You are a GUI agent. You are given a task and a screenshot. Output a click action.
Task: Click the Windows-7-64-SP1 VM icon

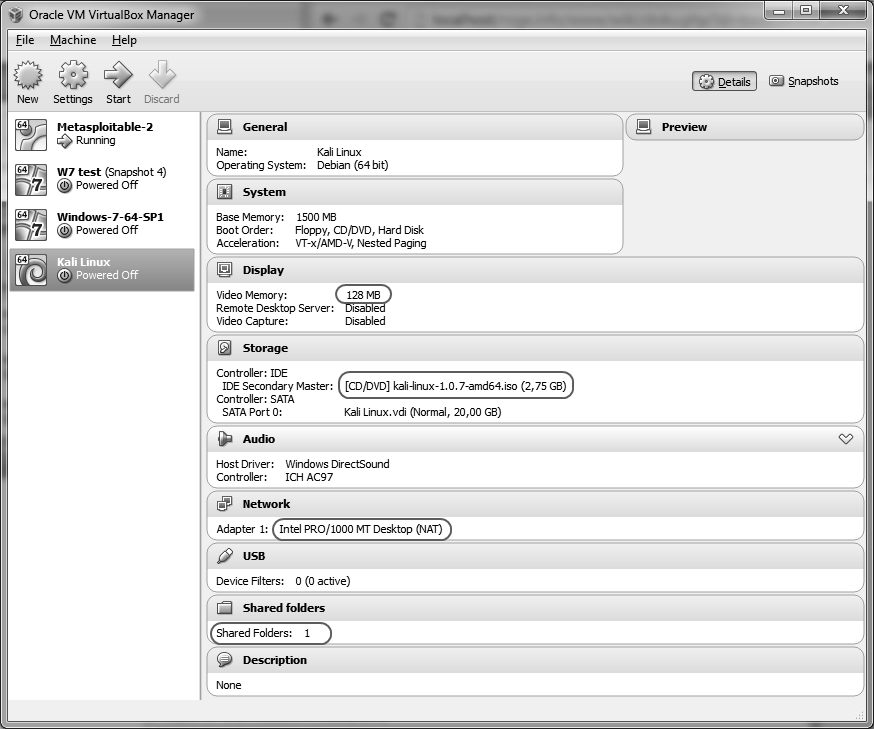point(31,224)
